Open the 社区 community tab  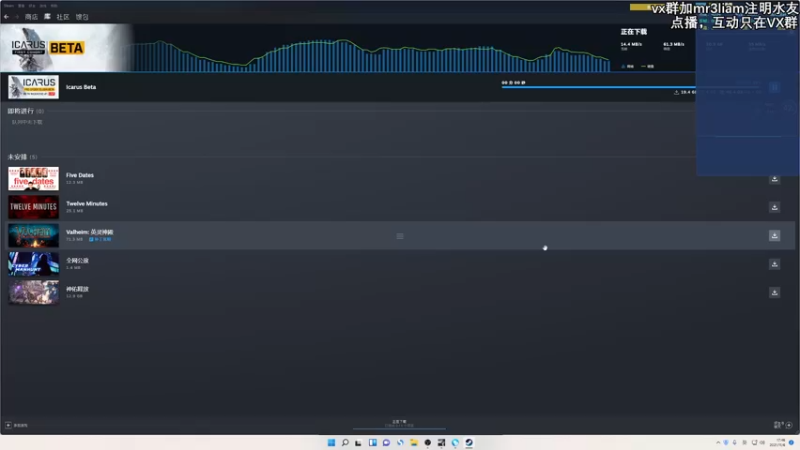click(63, 17)
